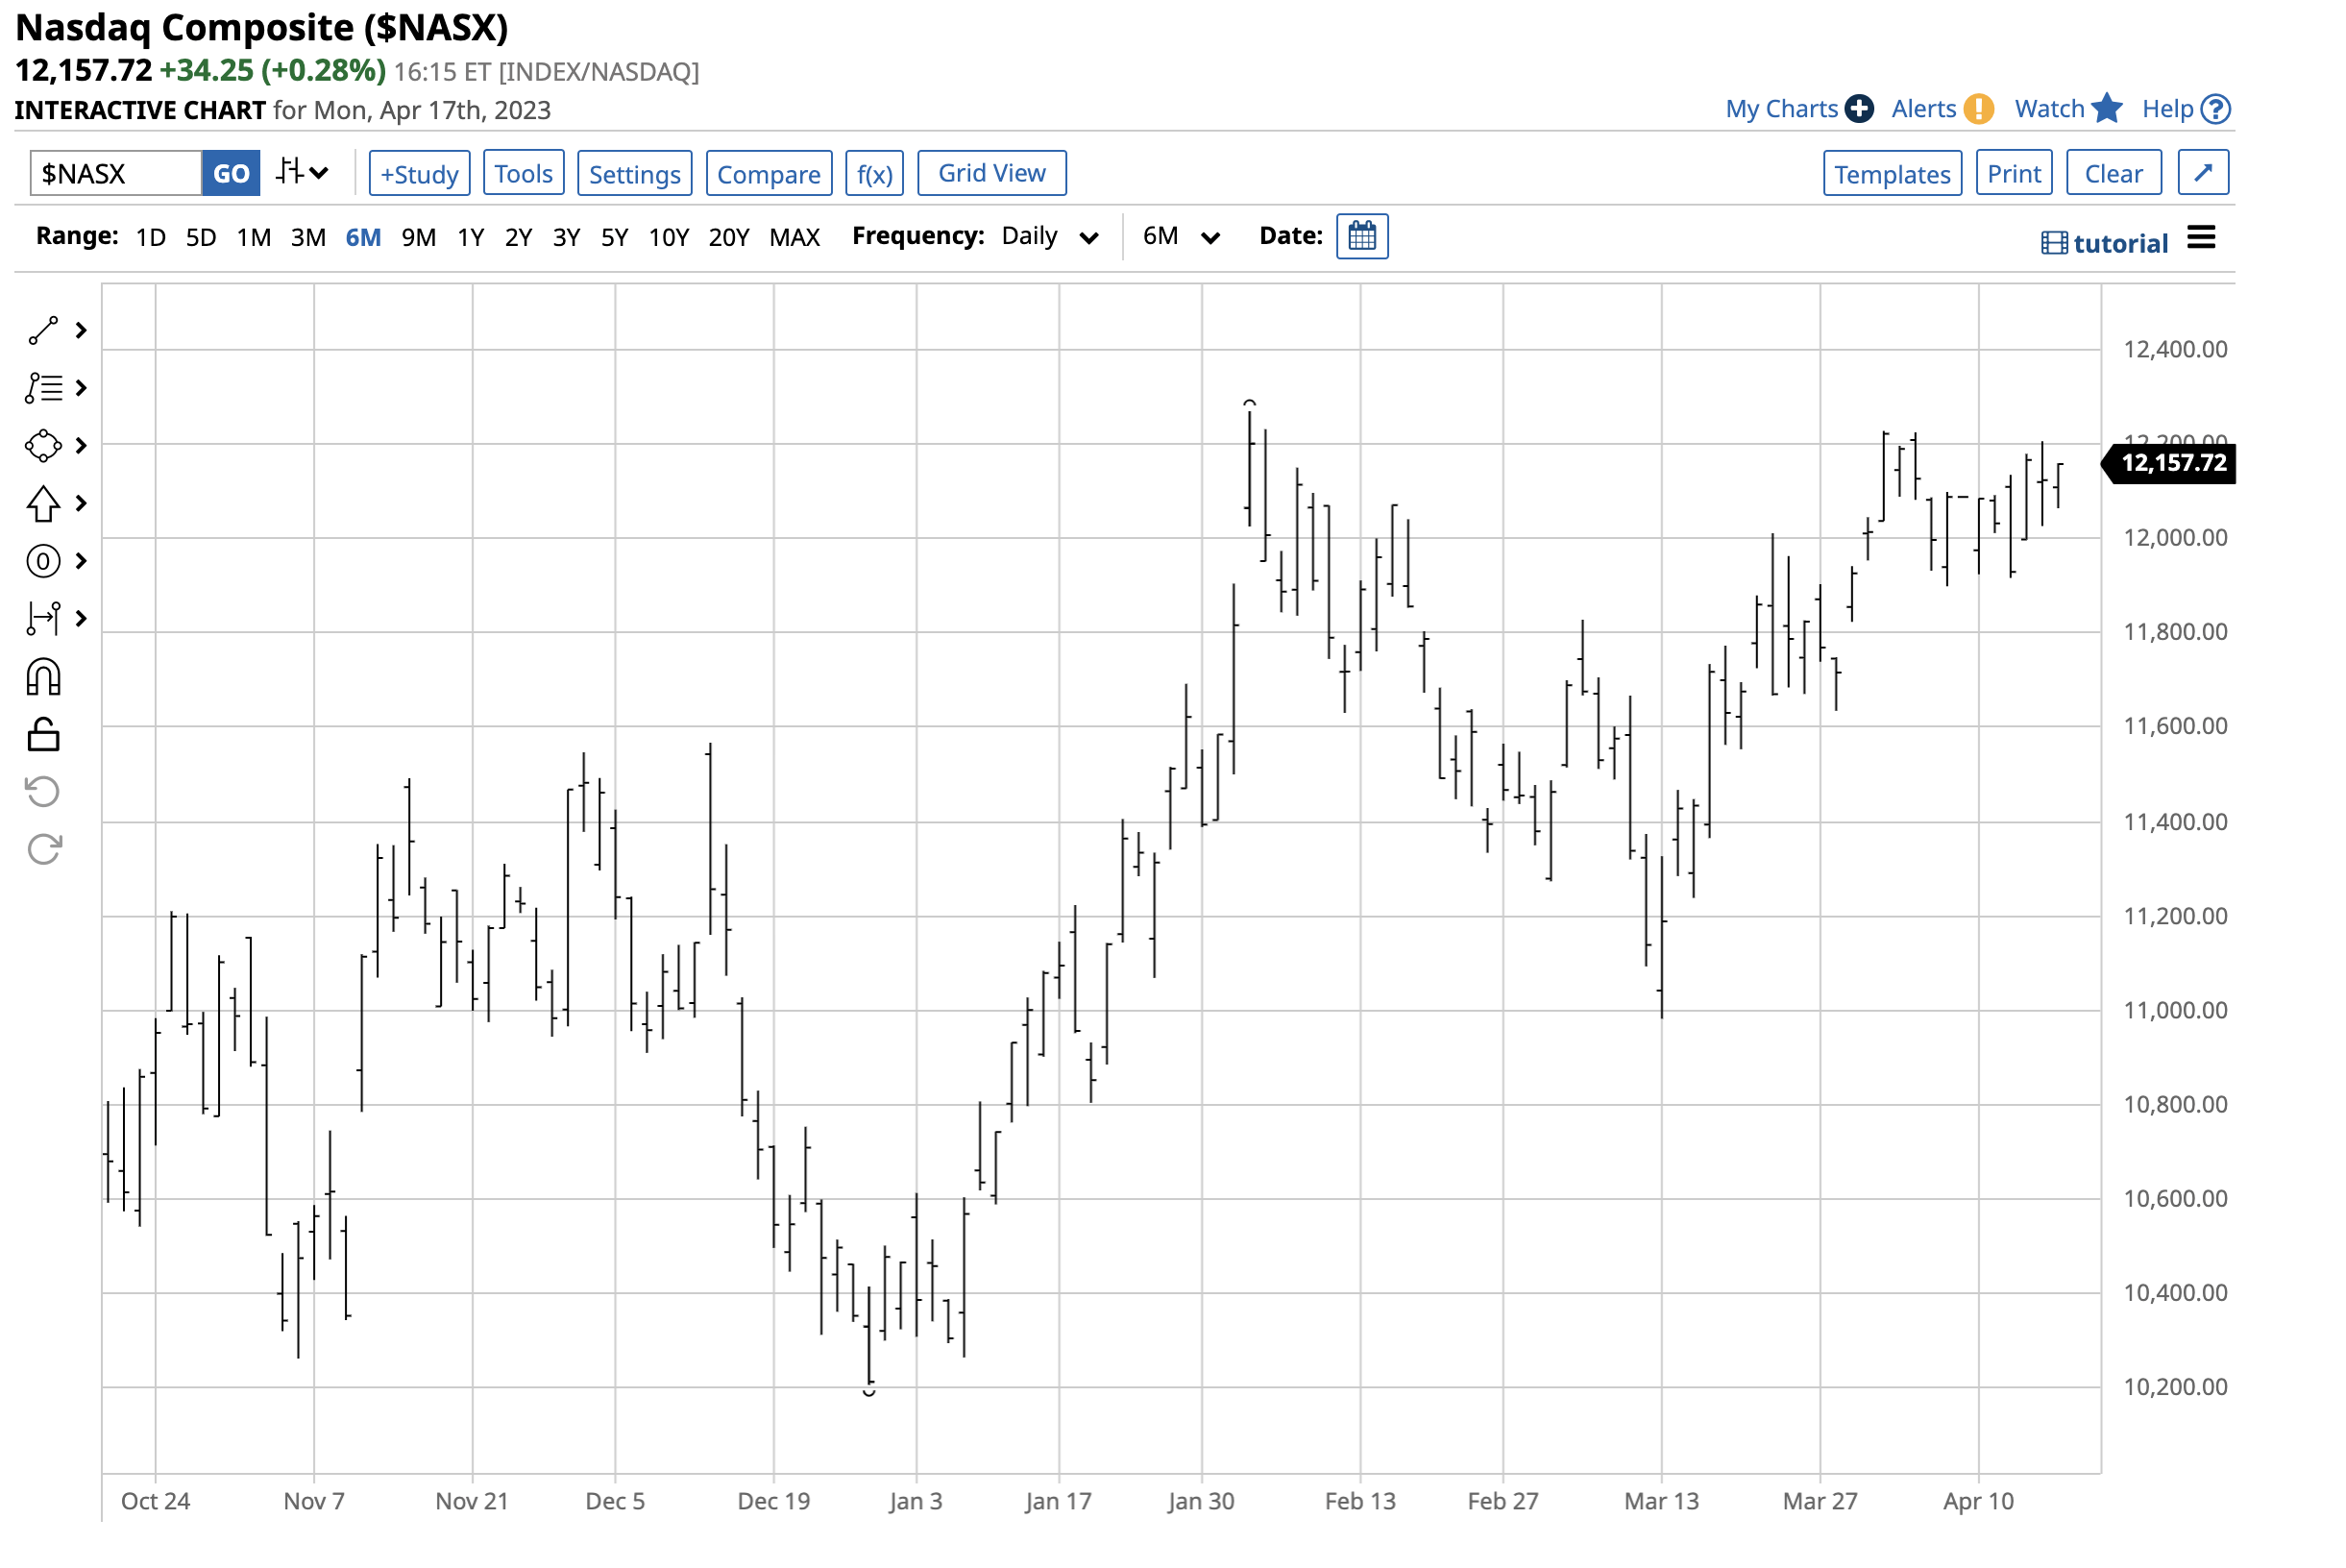This screenshot has height=1568, width=2346.
Task: Click the symbol input field $NASX
Action: pos(115,173)
